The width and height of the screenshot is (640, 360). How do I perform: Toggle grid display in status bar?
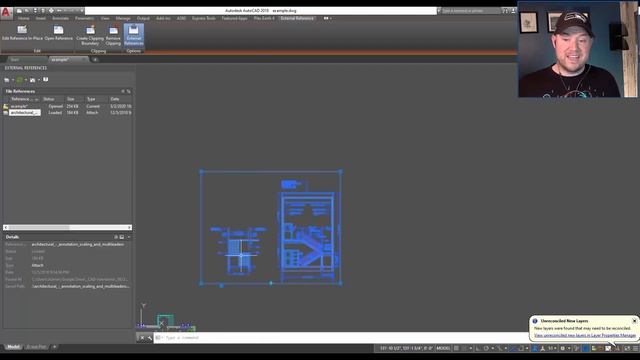coord(456,348)
